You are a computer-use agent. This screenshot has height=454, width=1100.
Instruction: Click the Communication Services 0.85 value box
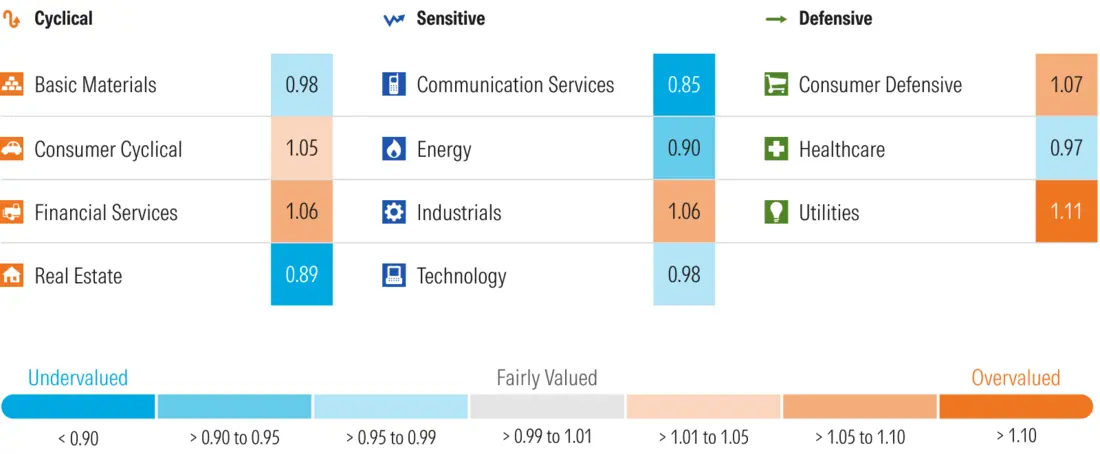coord(684,85)
